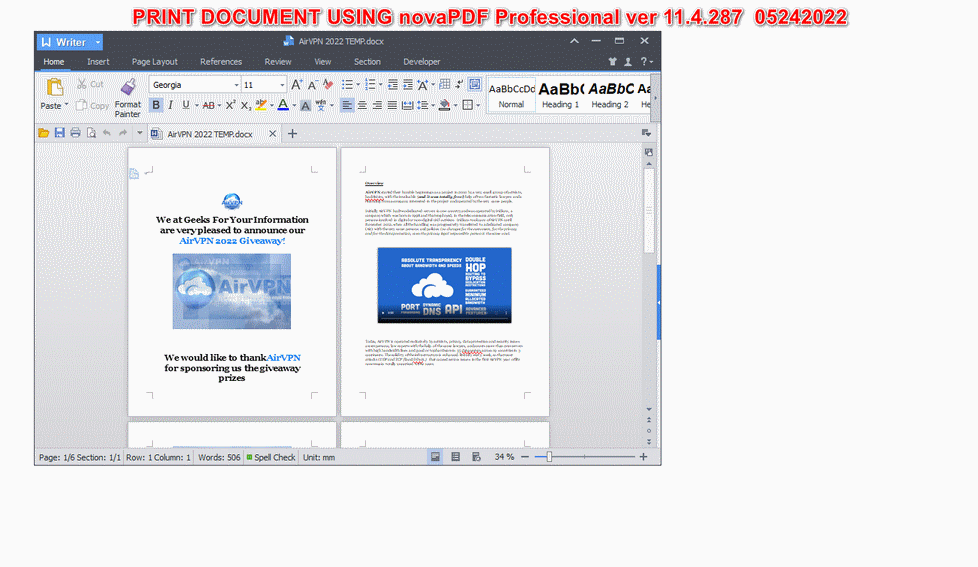Open the Page Layout ribbon tab
The image size is (978, 567).
[155, 62]
